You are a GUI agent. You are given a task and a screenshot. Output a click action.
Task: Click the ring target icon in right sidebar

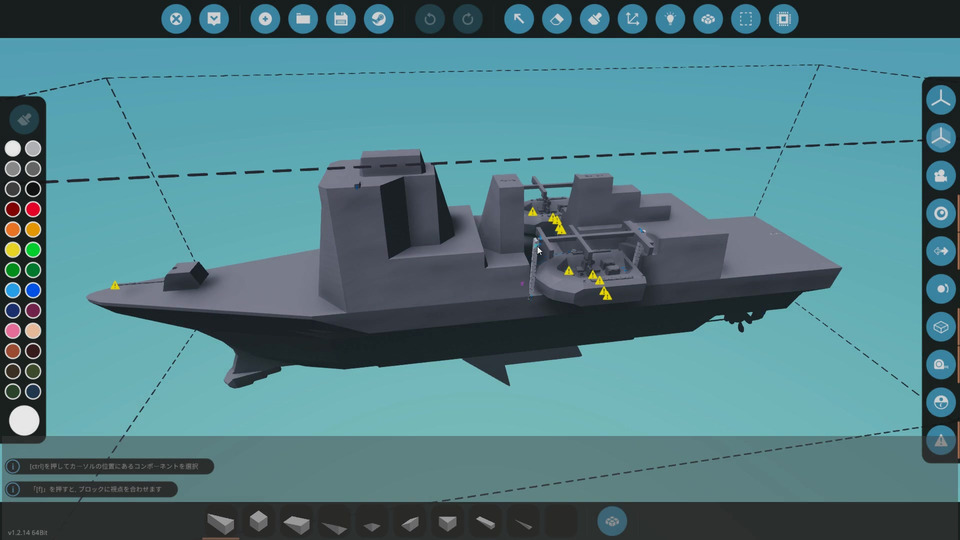point(940,213)
